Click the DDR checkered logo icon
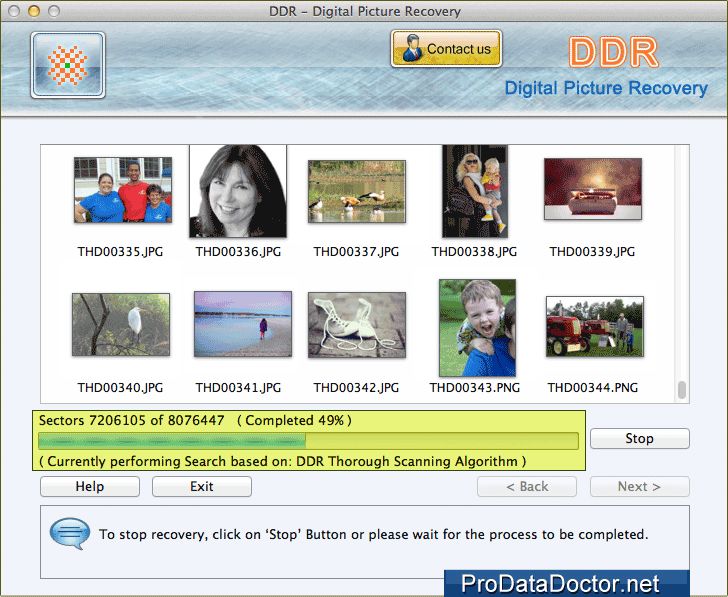The width and height of the screenshot is (728, 597). (68, 65)
